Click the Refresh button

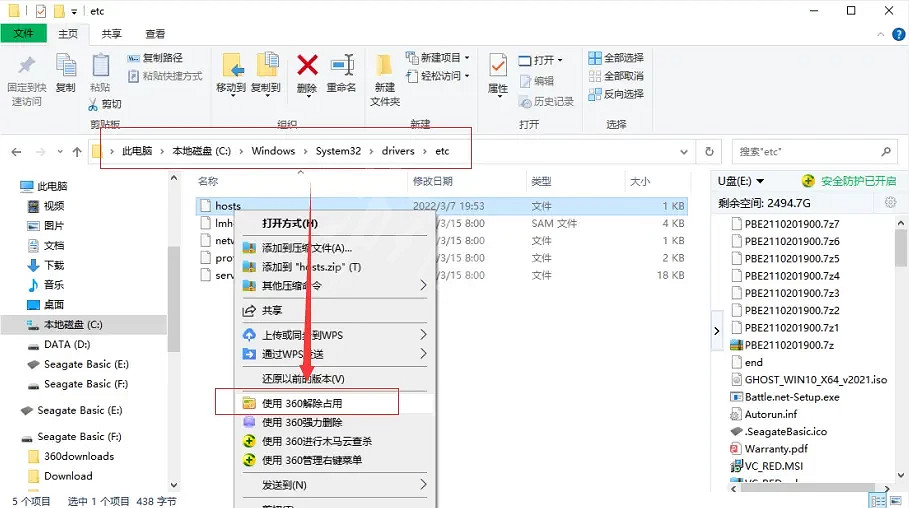709,151
